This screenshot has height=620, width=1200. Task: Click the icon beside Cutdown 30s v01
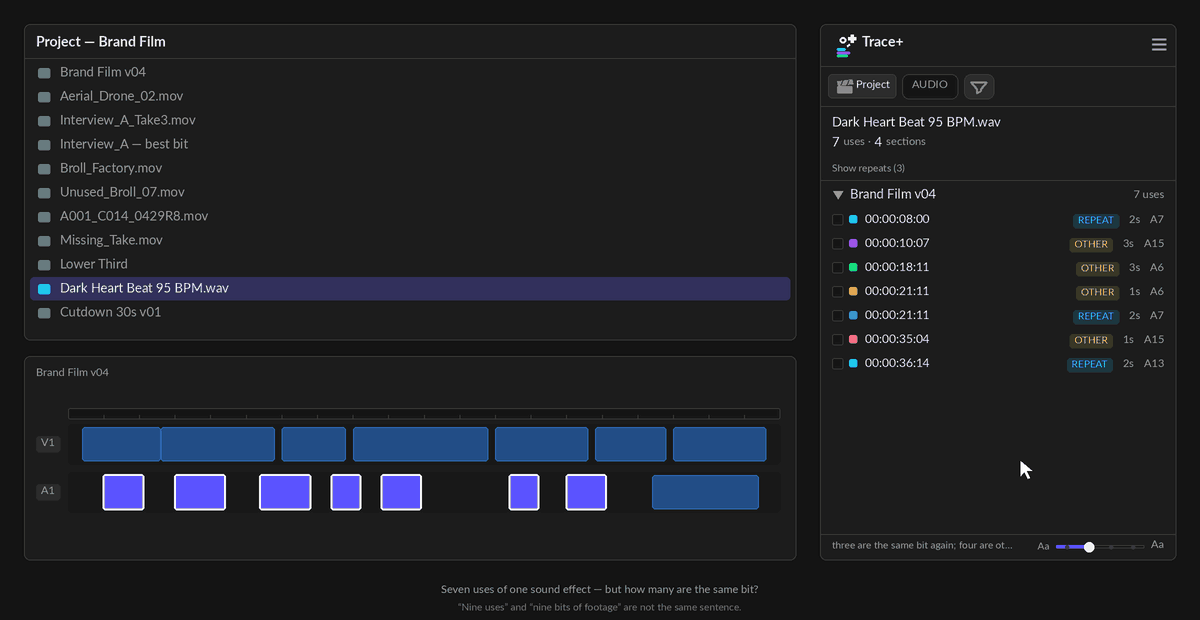[44, 313]
